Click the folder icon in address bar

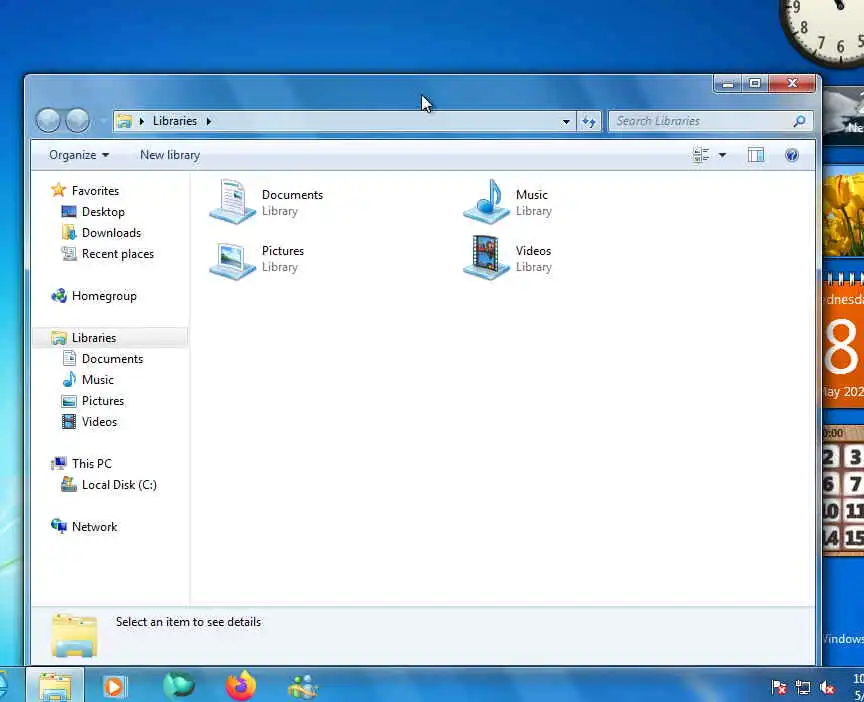click(125, 121)
